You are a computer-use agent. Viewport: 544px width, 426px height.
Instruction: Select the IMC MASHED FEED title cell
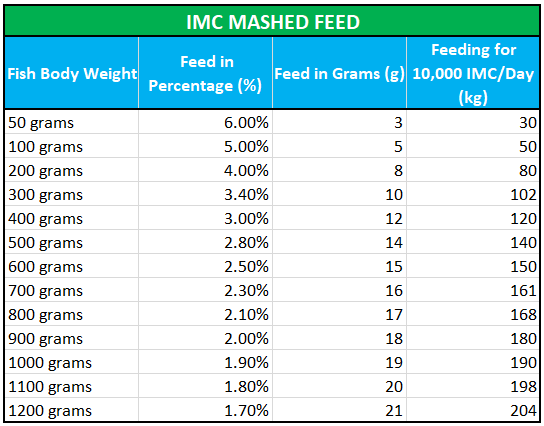272,21
